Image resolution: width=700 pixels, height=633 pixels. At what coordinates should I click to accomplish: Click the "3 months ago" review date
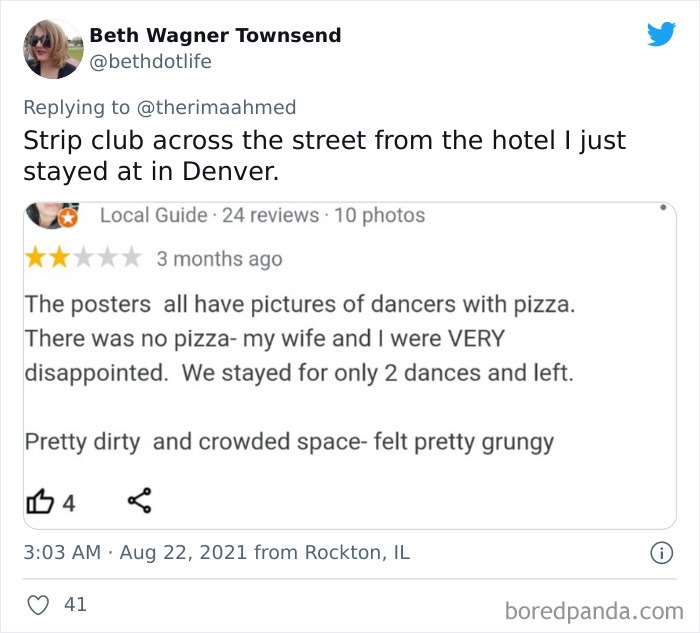[x=219, y=259]
